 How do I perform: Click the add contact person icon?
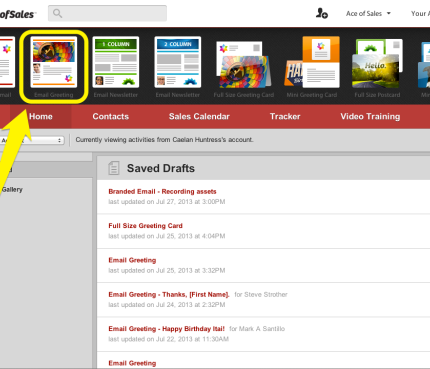click(322, 13)
